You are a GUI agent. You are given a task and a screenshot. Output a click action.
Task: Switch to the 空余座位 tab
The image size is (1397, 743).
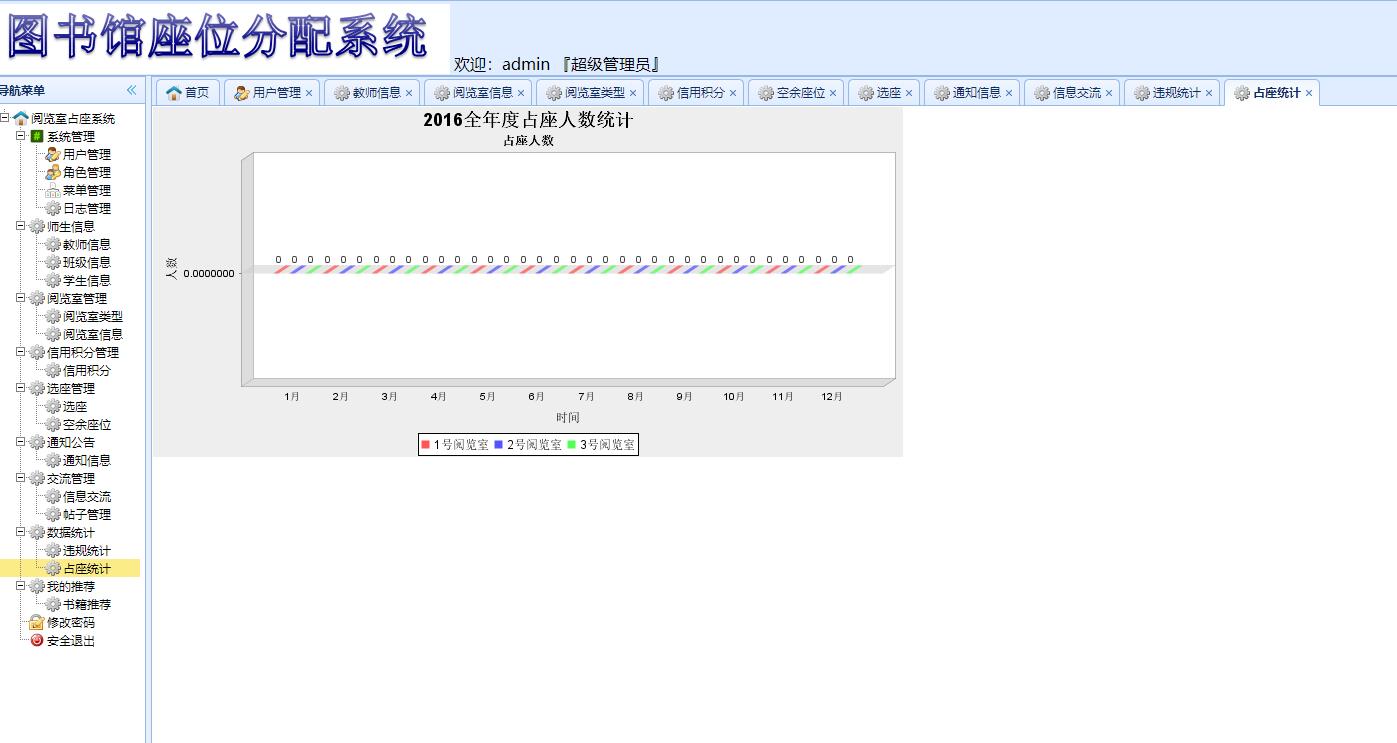[x=796, y=92]
